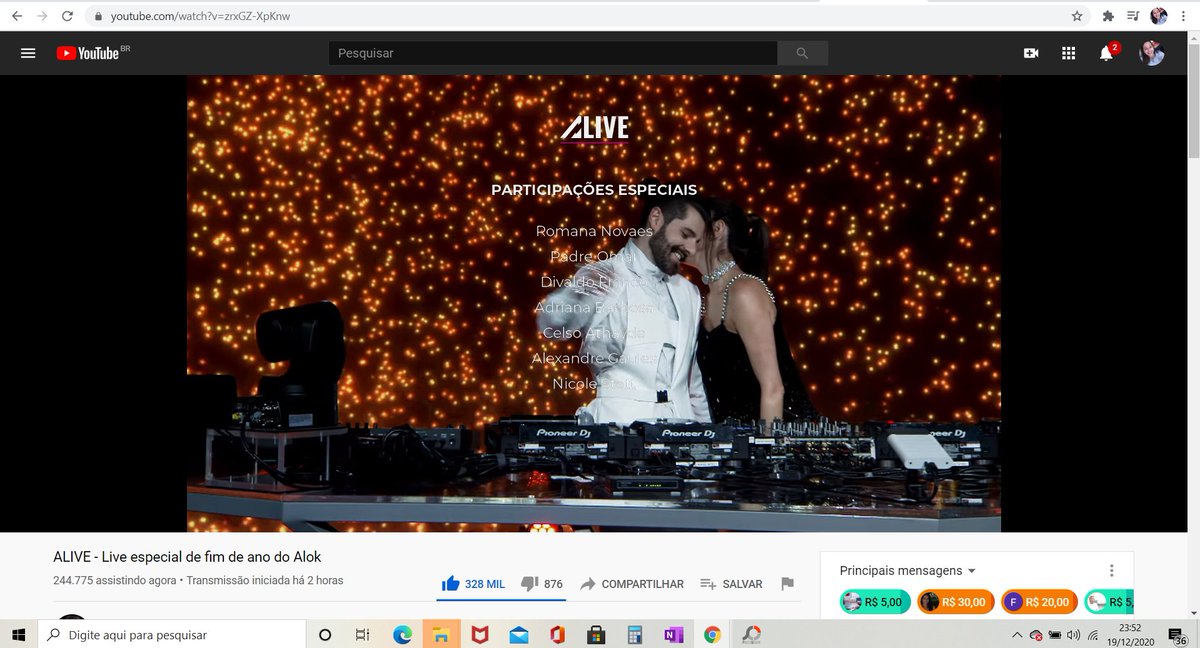Viewport: 1200px width, 648px height.
Task: Open the Windows notification center
Action: click(1179, 635)
